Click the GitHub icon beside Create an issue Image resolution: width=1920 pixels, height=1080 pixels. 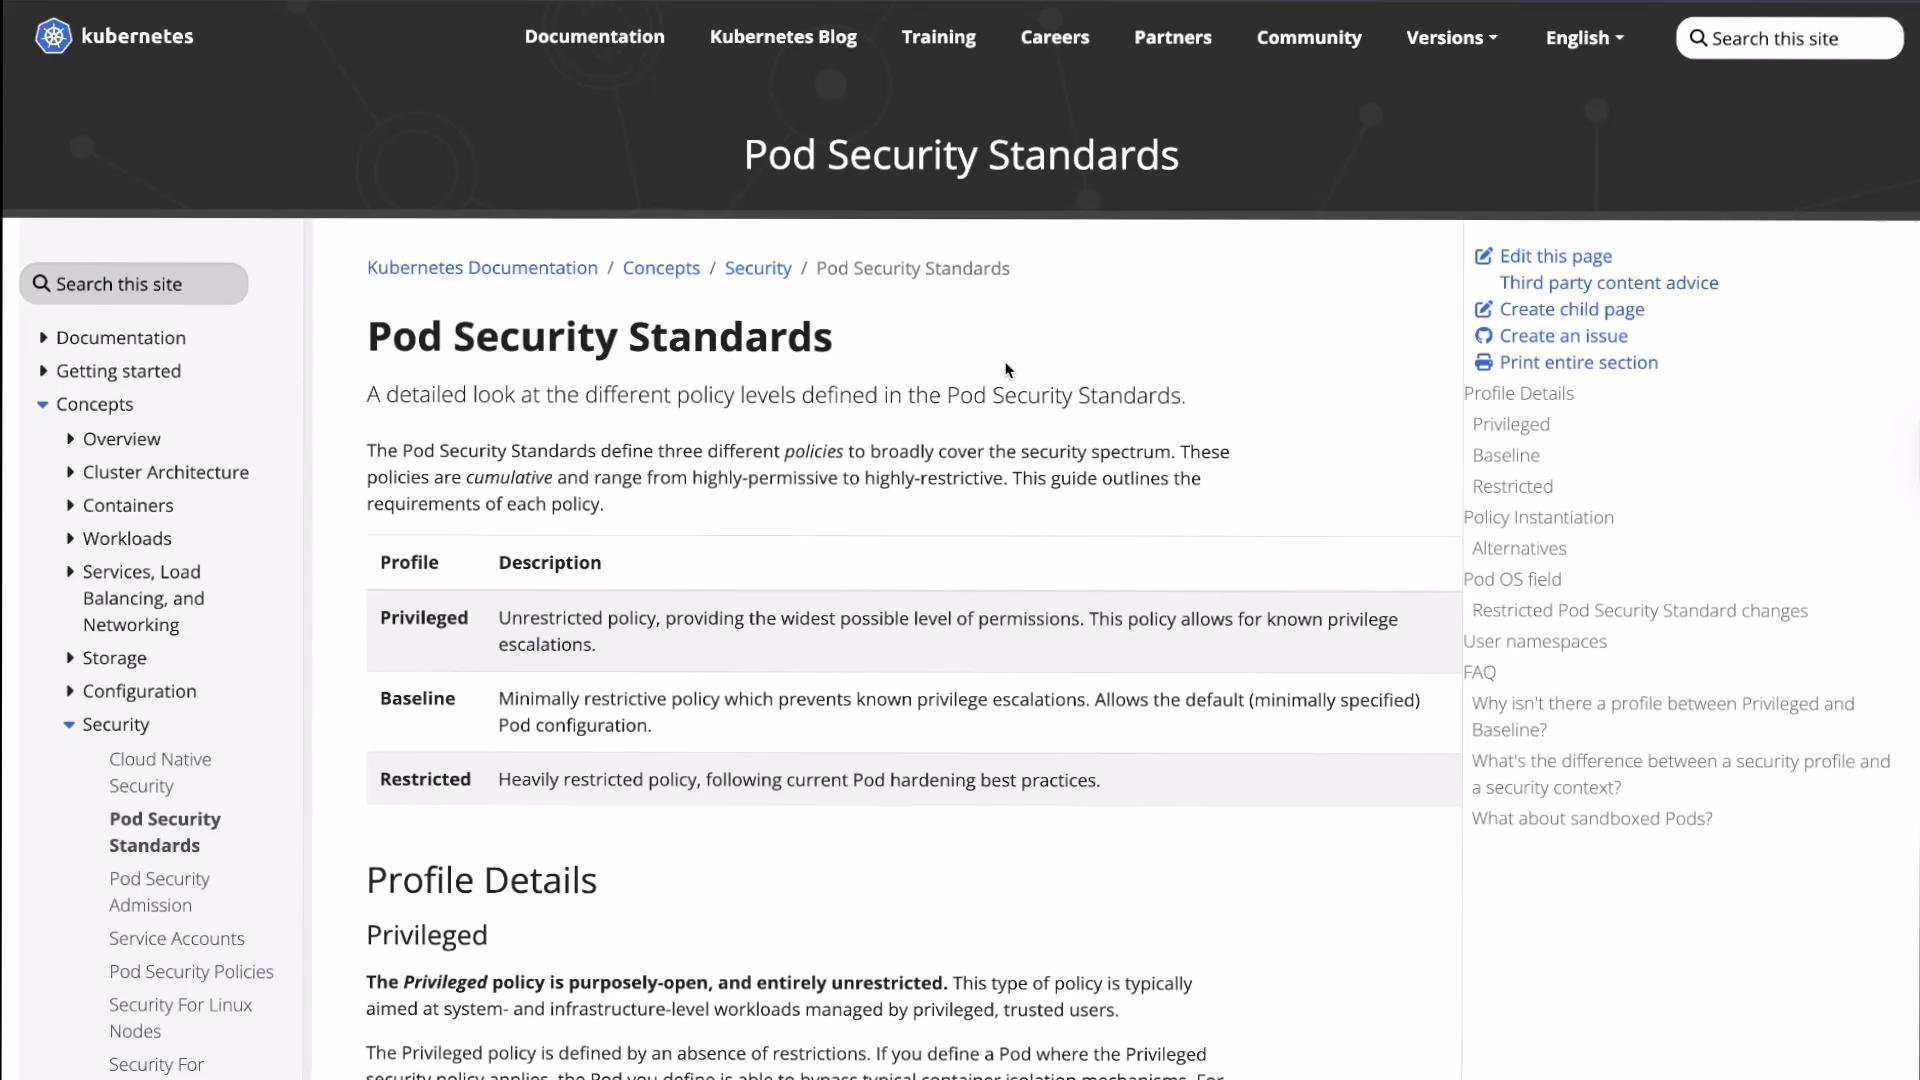click(x=1483, y=336)
